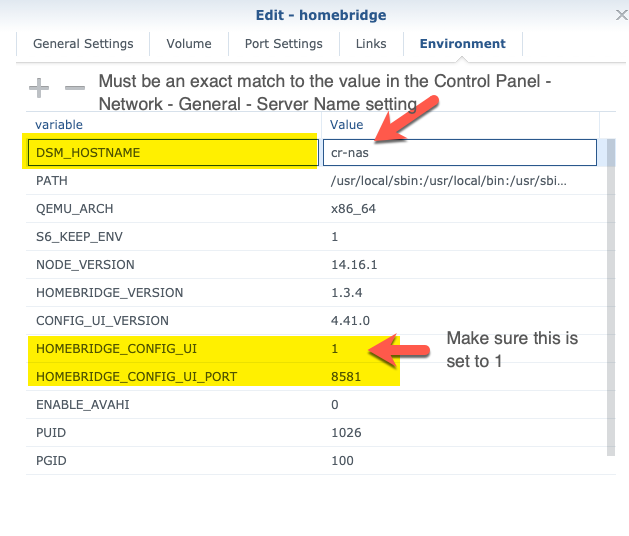Remove selected variable with minus icon
The width and height of the screenshot is (629, 536).
75,87
